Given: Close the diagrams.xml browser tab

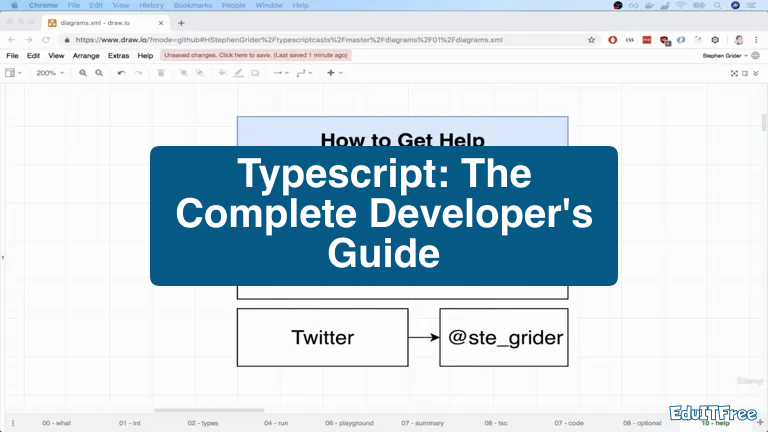Looking at the screenshot, I should (161, 23).
